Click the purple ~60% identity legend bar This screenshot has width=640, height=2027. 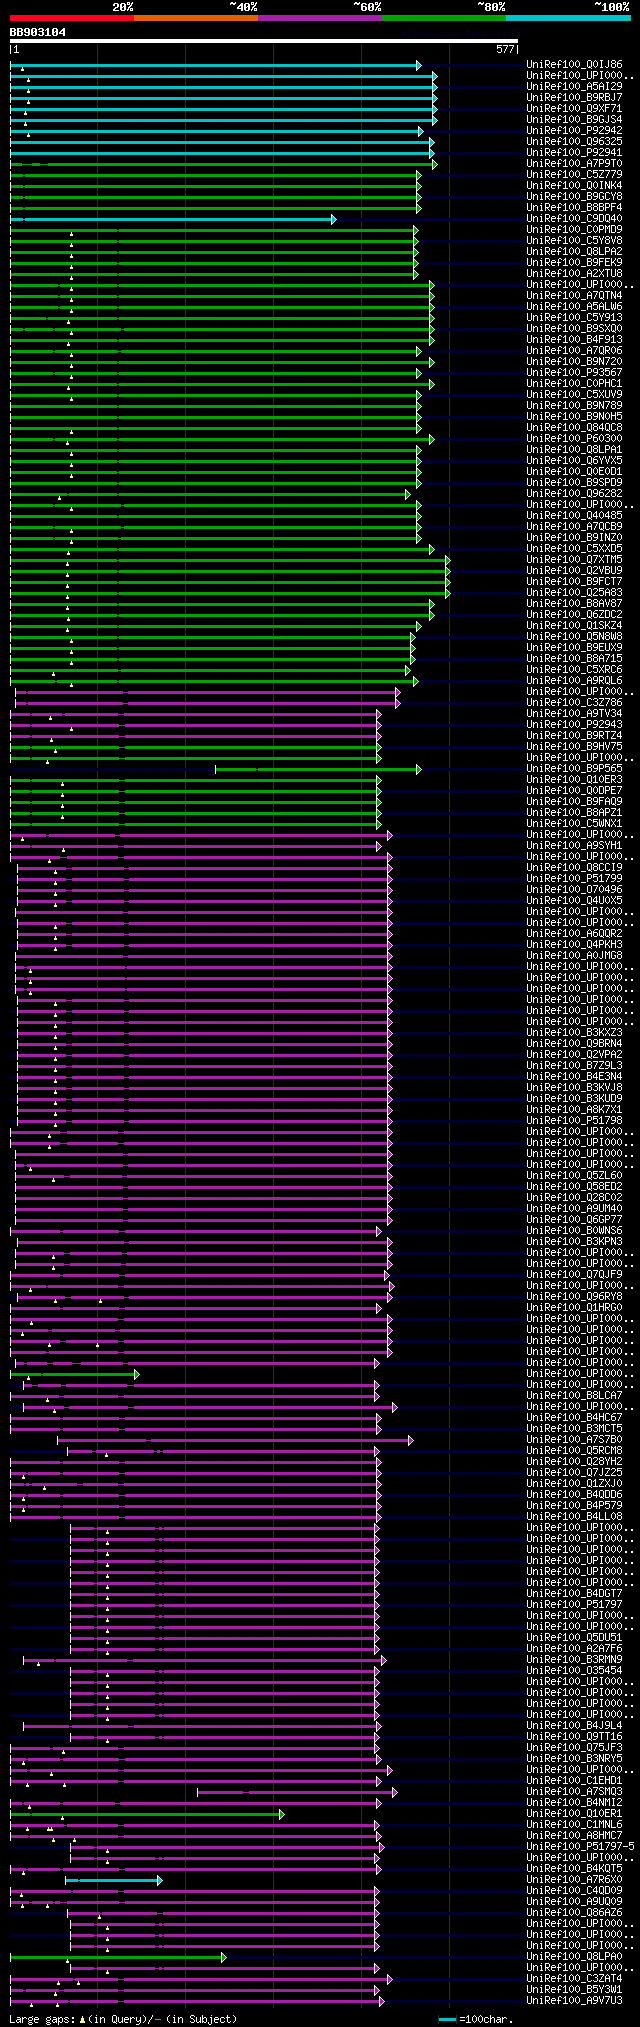(320, 18)
